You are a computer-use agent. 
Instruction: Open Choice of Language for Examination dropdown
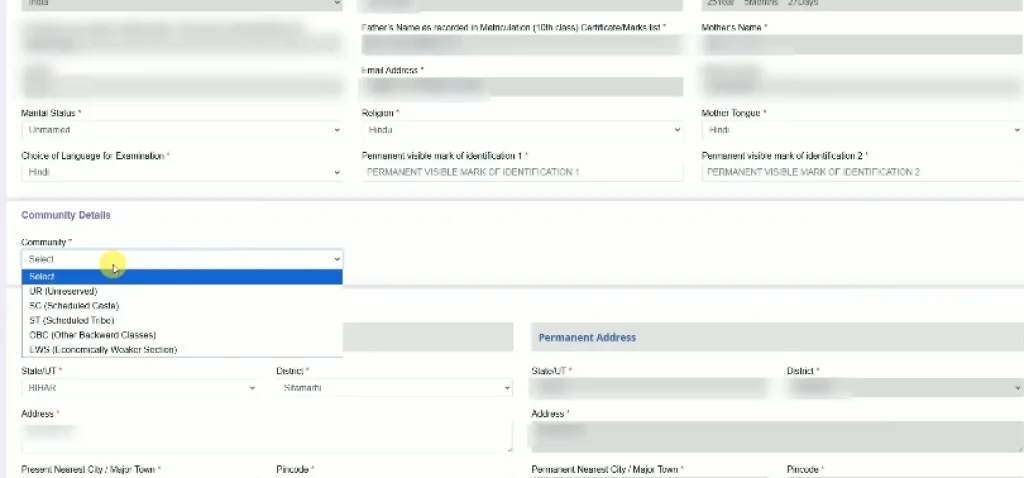point(182,172)
